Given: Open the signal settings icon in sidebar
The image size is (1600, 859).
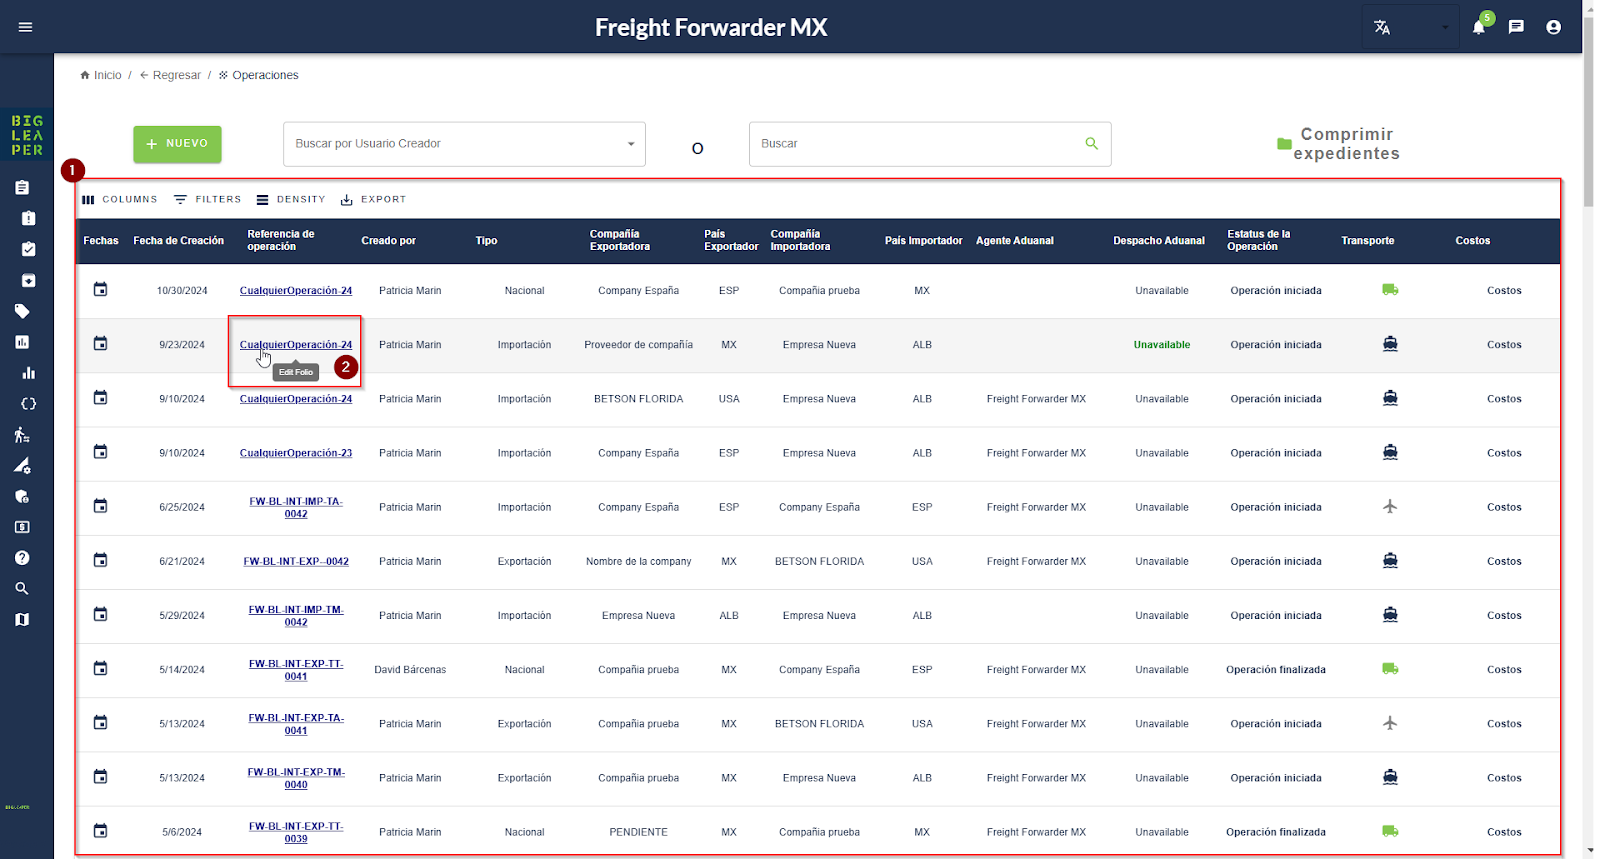Looking at the screenshot, I should [22, 465].
